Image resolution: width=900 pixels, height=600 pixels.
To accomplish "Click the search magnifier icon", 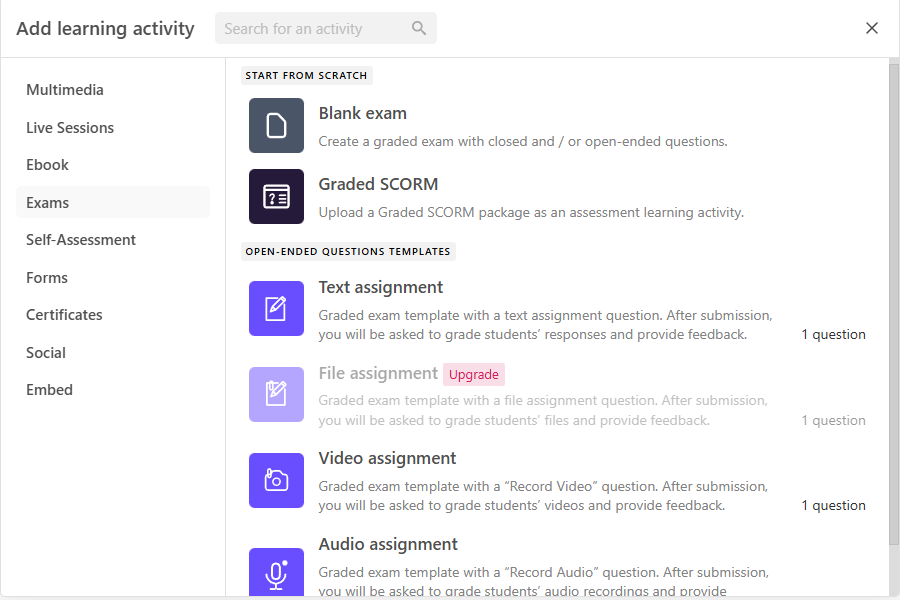I will point(419,29).
